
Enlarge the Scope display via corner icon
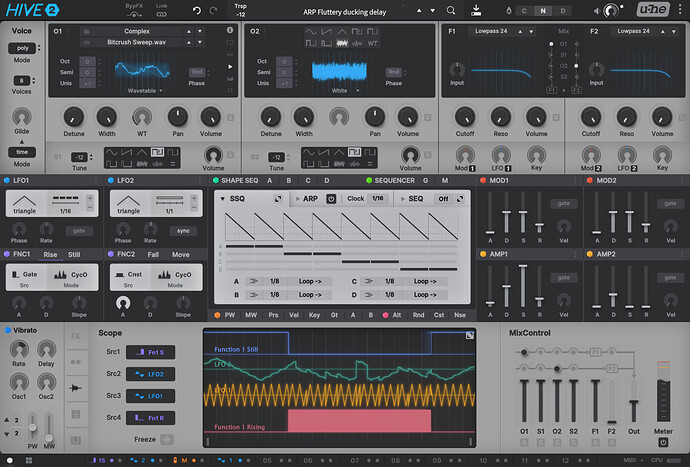(x=470, y=335)
